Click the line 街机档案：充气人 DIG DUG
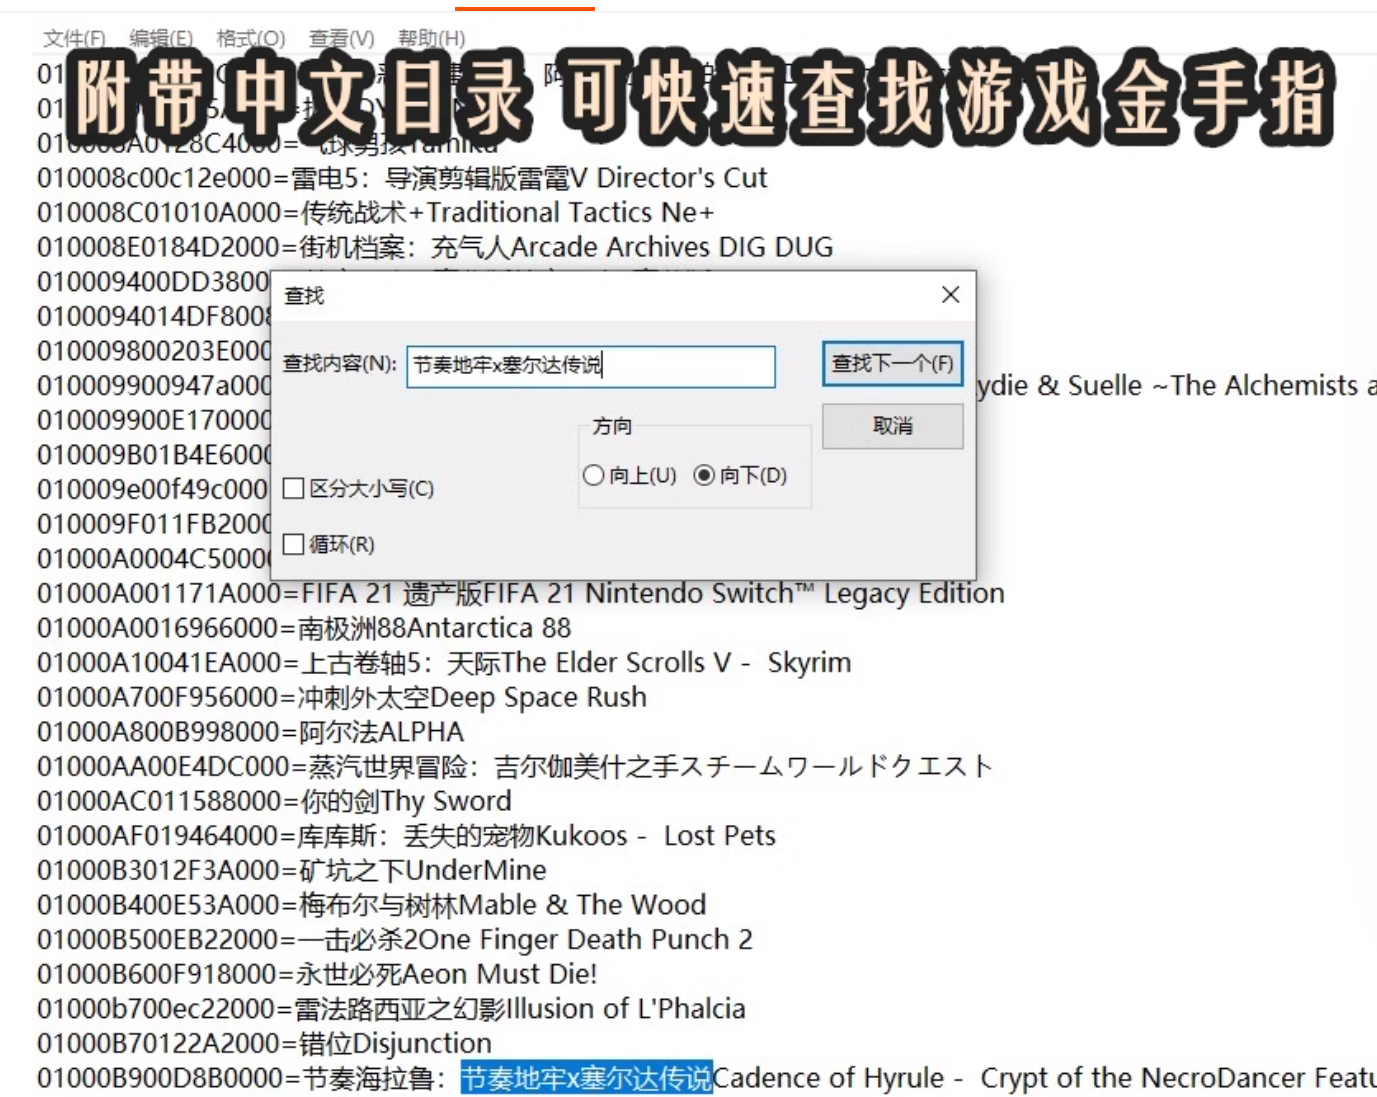 click(435, 247)
